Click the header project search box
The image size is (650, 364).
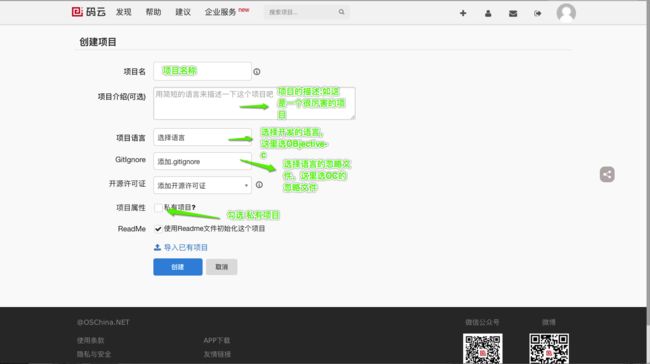pos(307,12)
